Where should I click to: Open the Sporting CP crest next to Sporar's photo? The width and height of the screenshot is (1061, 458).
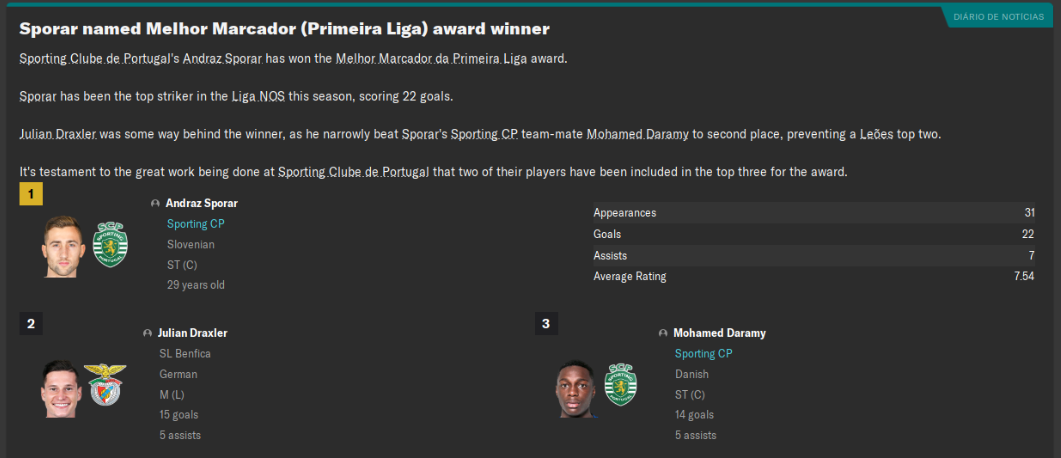pyautogui.click(x=110, y=246)
